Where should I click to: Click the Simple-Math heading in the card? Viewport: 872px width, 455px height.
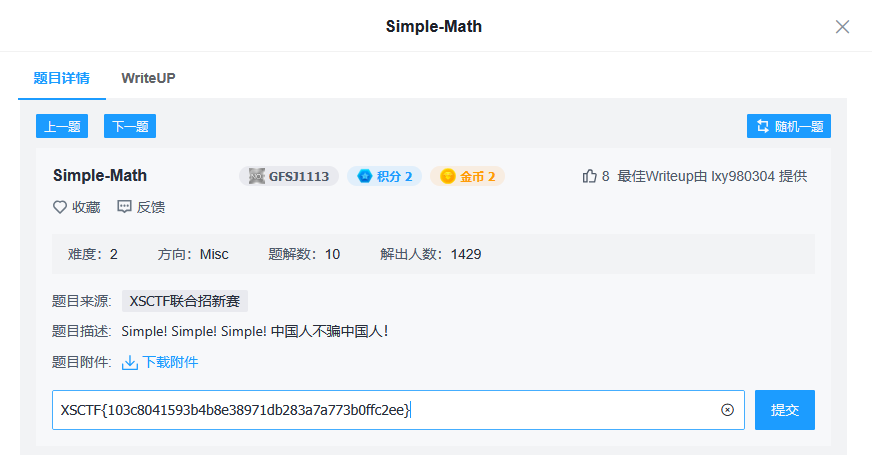click(x=100, y=176)
